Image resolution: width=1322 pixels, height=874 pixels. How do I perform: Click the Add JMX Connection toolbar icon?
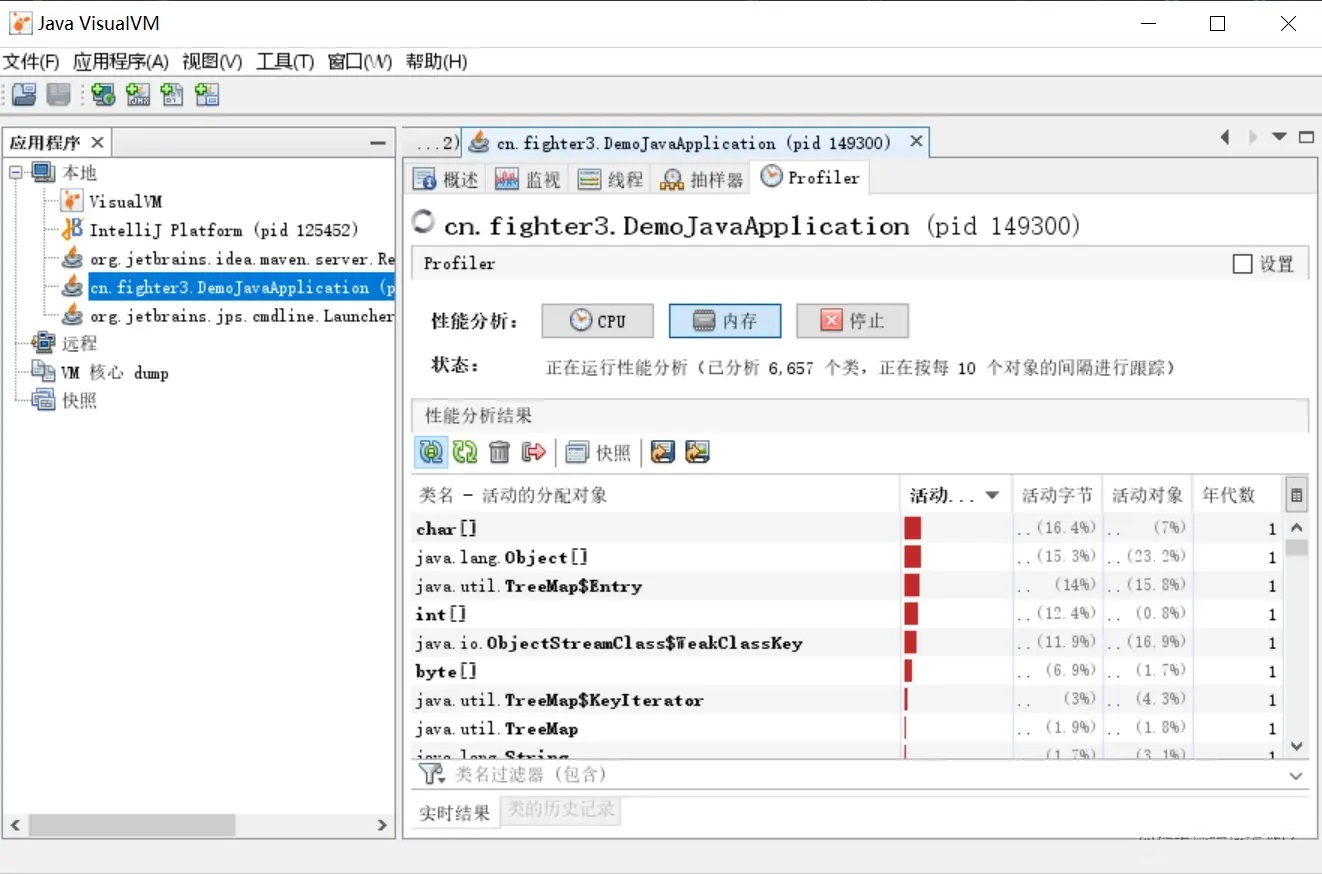pos(137,95)
